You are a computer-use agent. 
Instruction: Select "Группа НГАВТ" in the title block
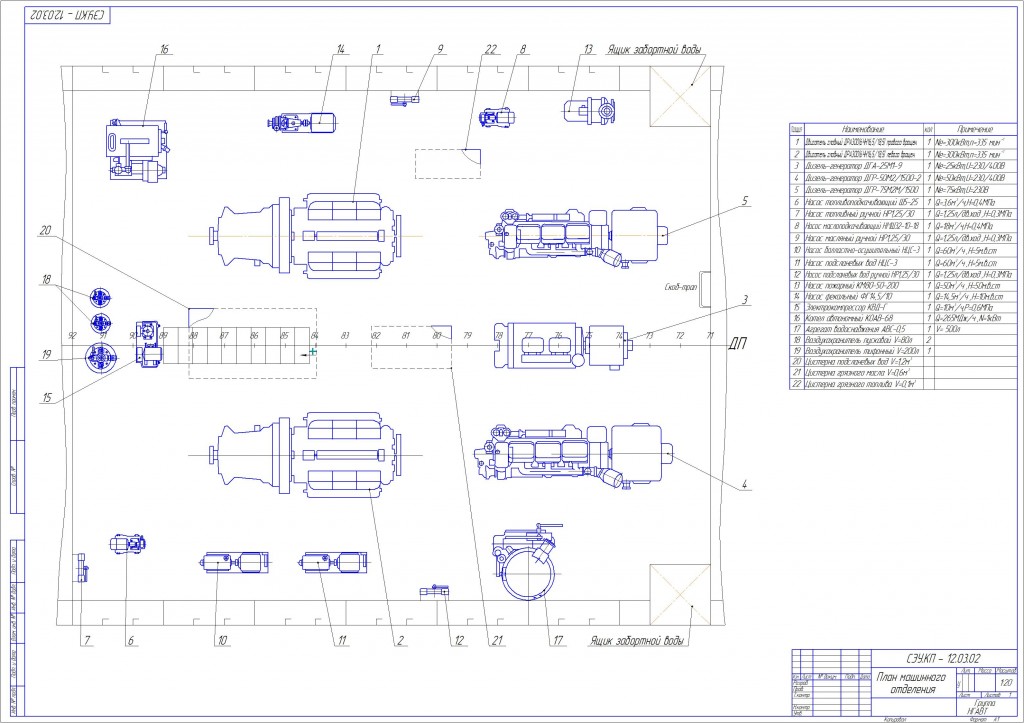click(x=982, y=707)
